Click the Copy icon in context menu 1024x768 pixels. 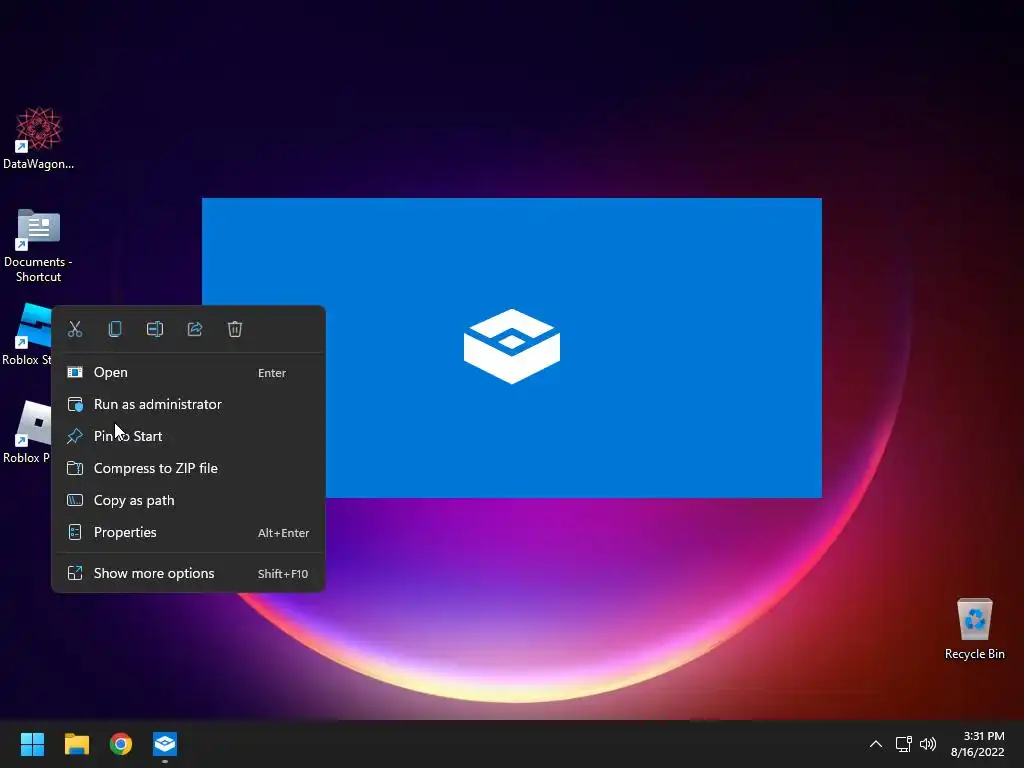(115, 329)
